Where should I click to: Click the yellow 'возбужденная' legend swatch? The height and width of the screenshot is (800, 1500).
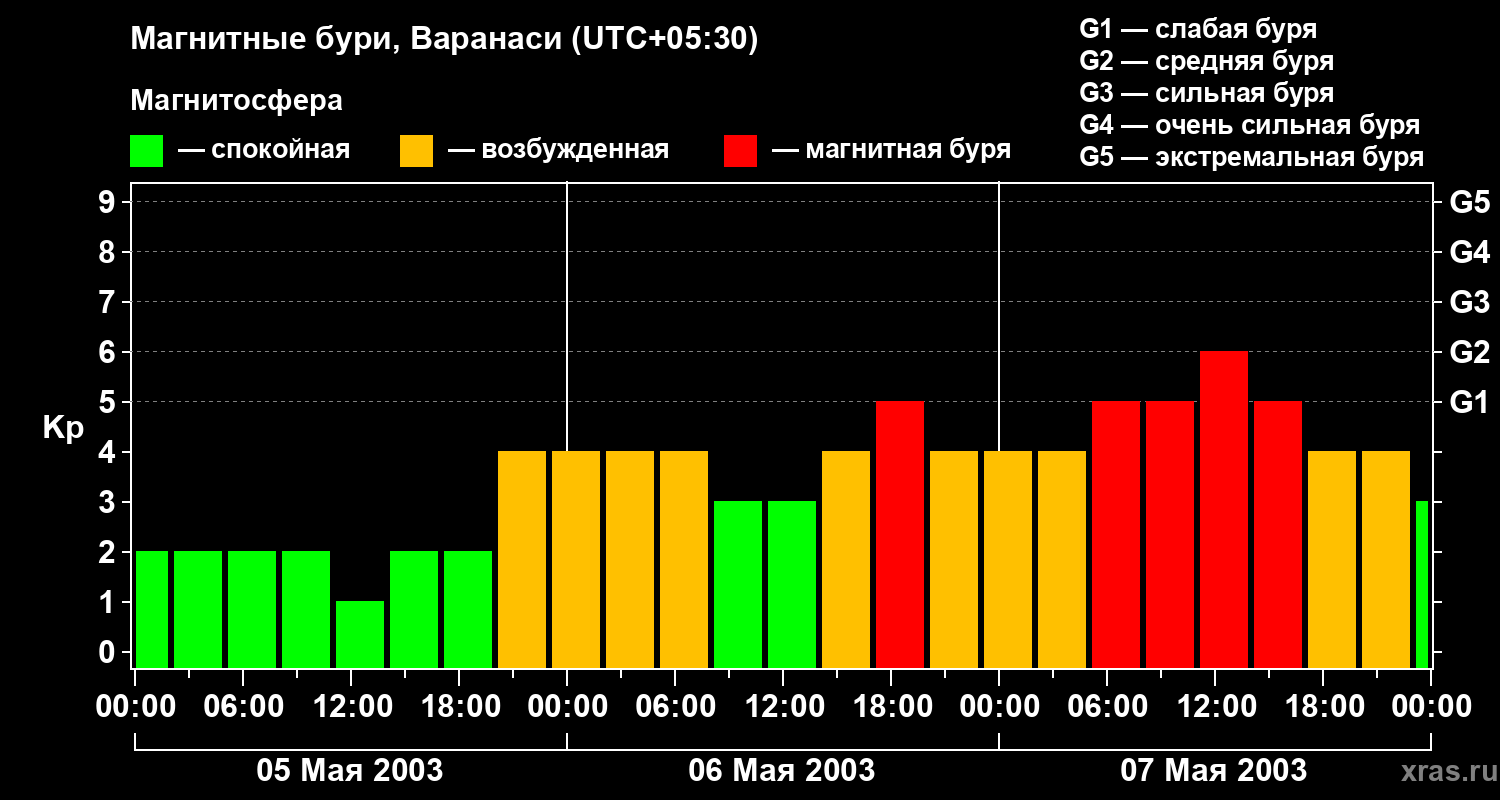point(416,151)
